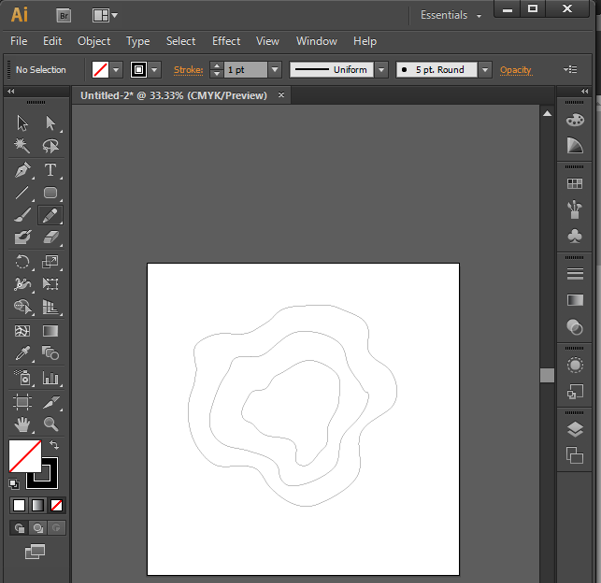Screen dimensions: 601x583
Task: Open the stroke weight dropdown
Action: coord(275,70)
